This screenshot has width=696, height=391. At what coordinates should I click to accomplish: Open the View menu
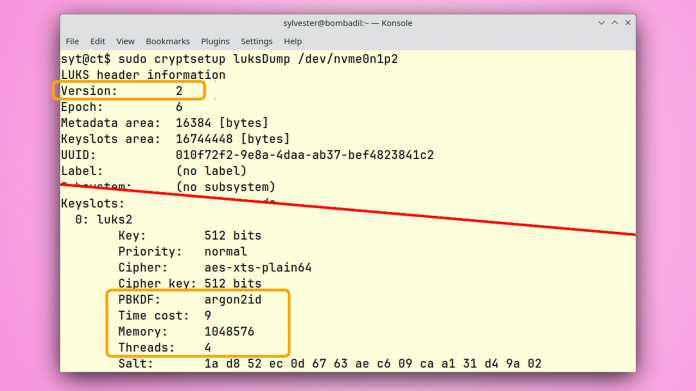tap(125, 41)
